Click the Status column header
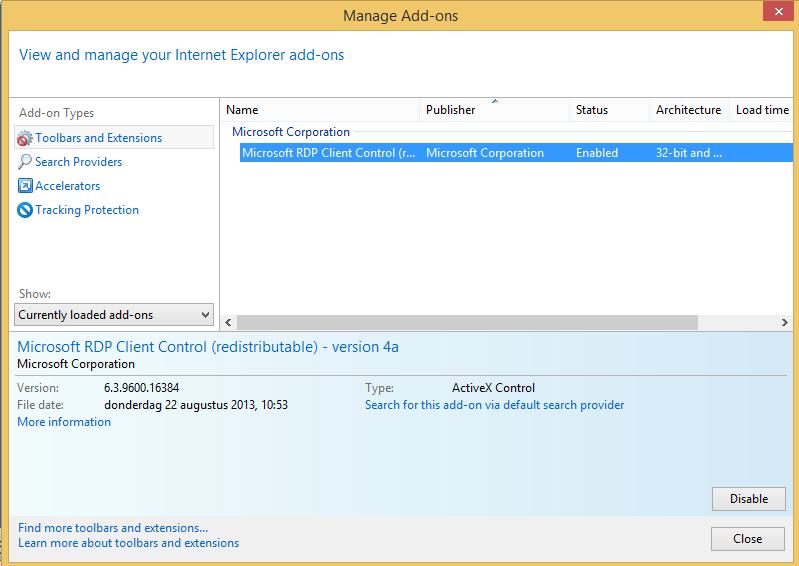Screen dimensions: 799x566 coord(609,110)
